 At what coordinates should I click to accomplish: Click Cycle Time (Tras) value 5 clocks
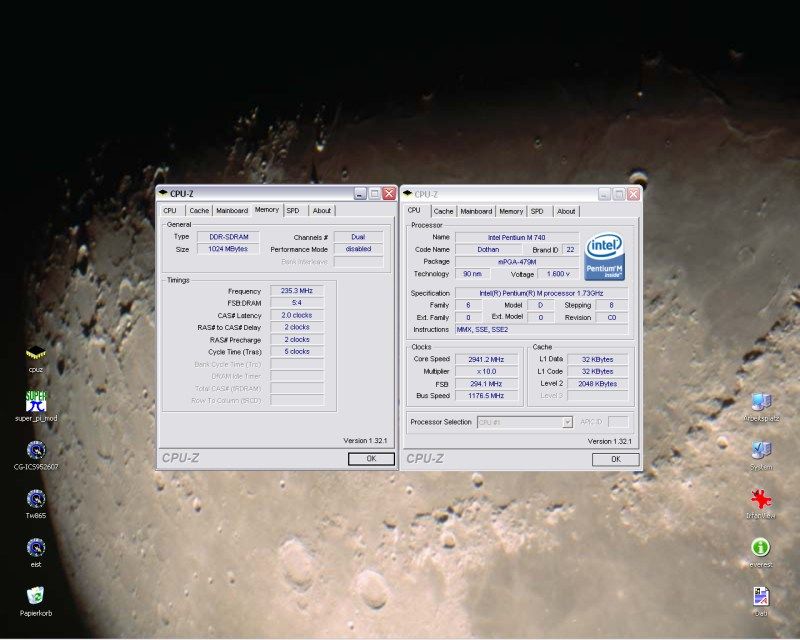click(297, 352)
